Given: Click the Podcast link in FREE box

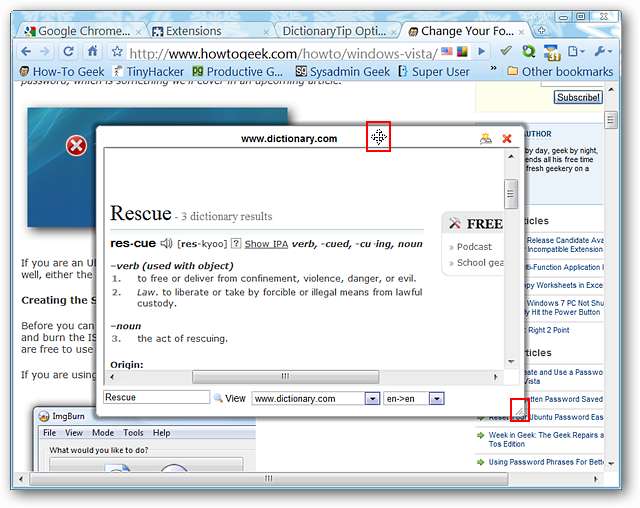Looking at the screenshot, I should (x=474, y=247).
